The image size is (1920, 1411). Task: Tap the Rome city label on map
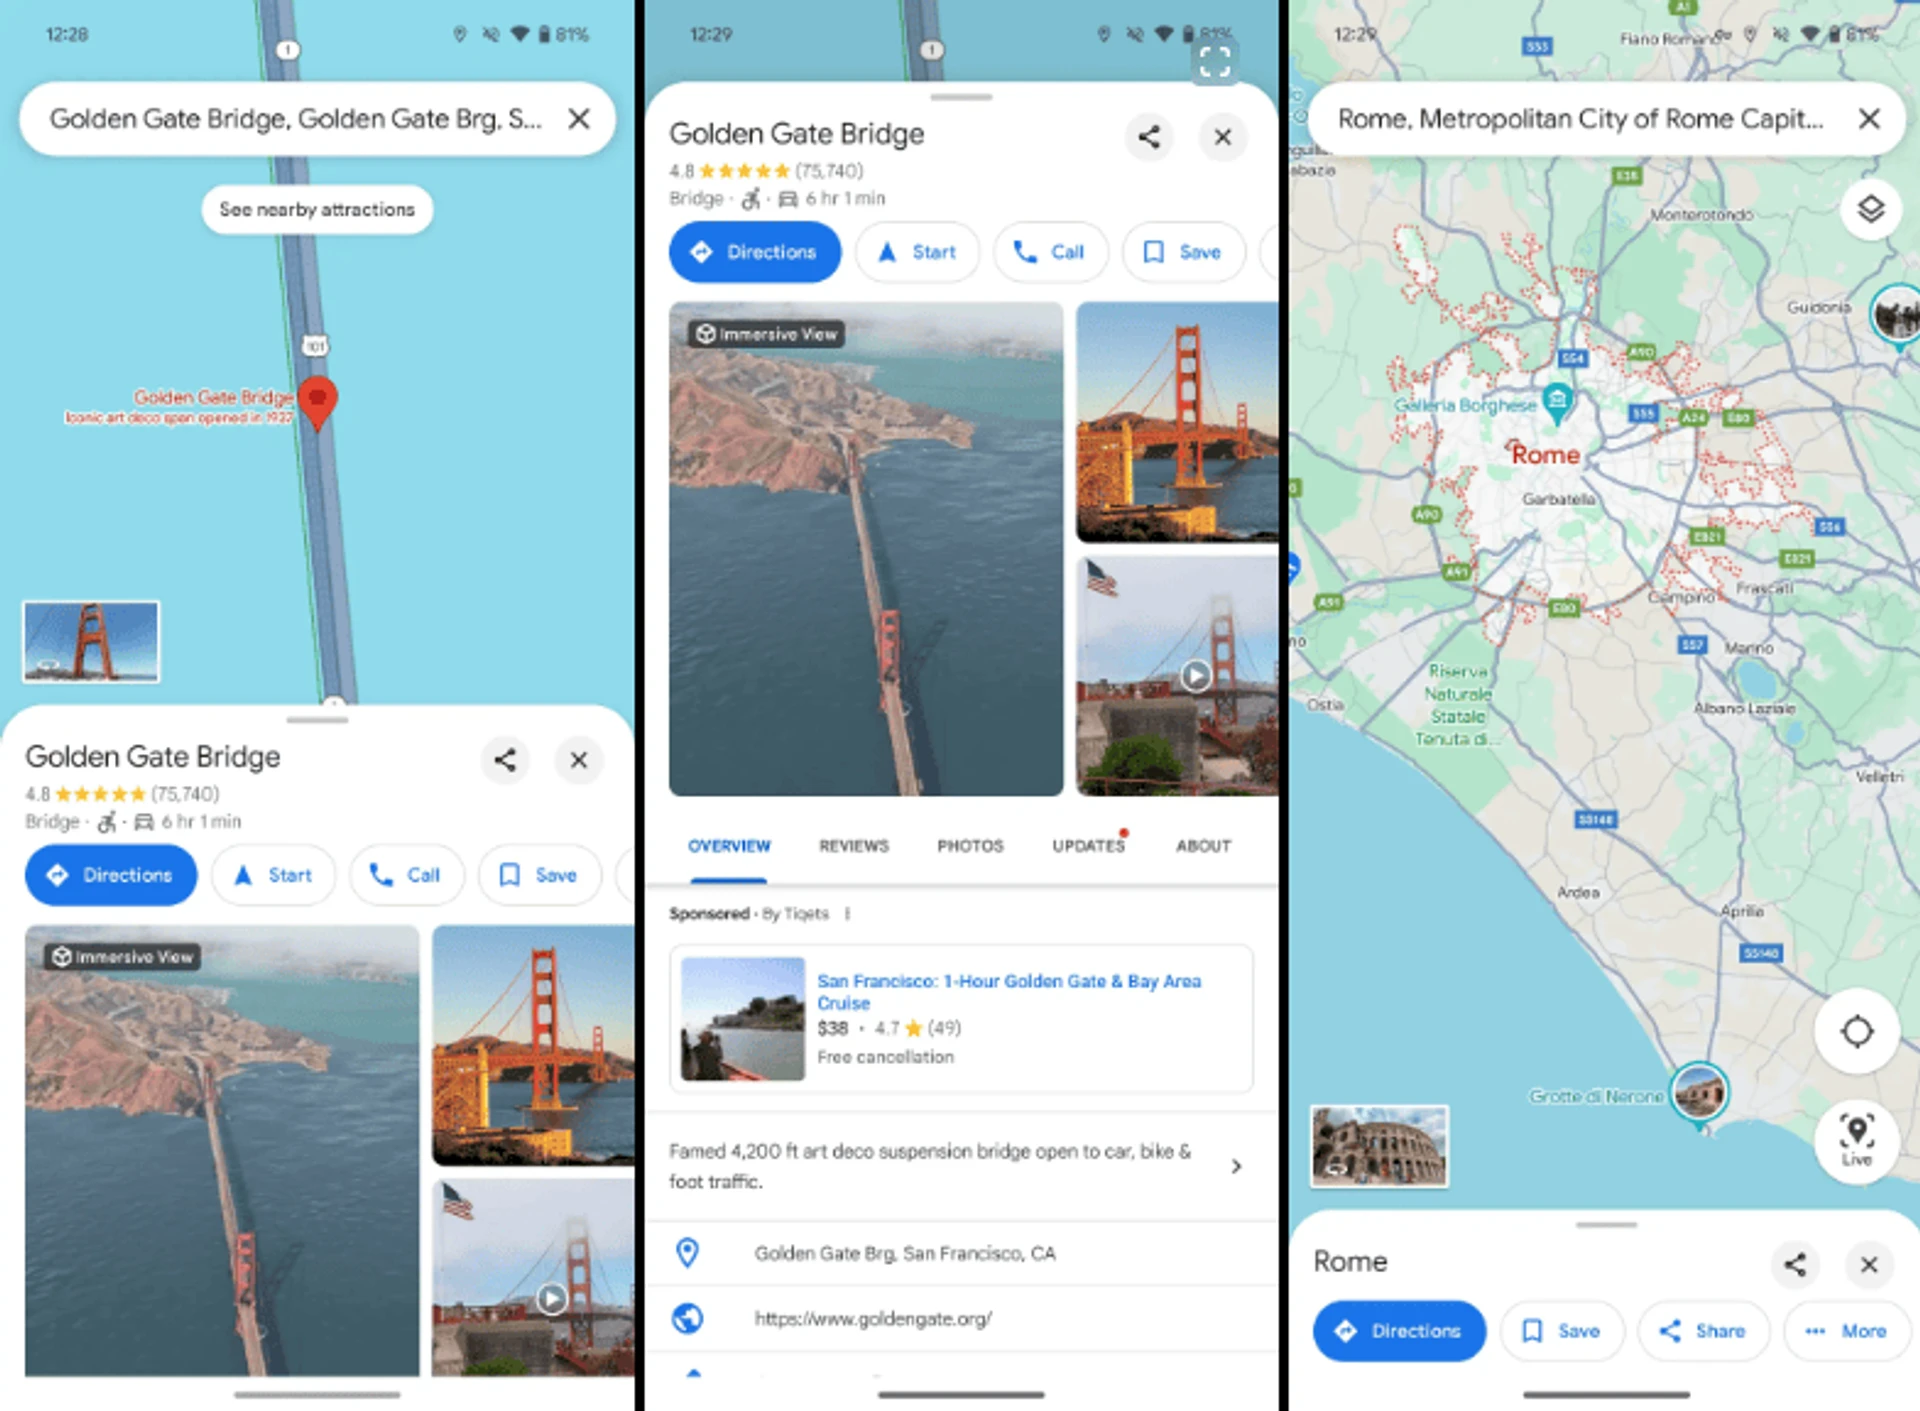coord(1545,455)
